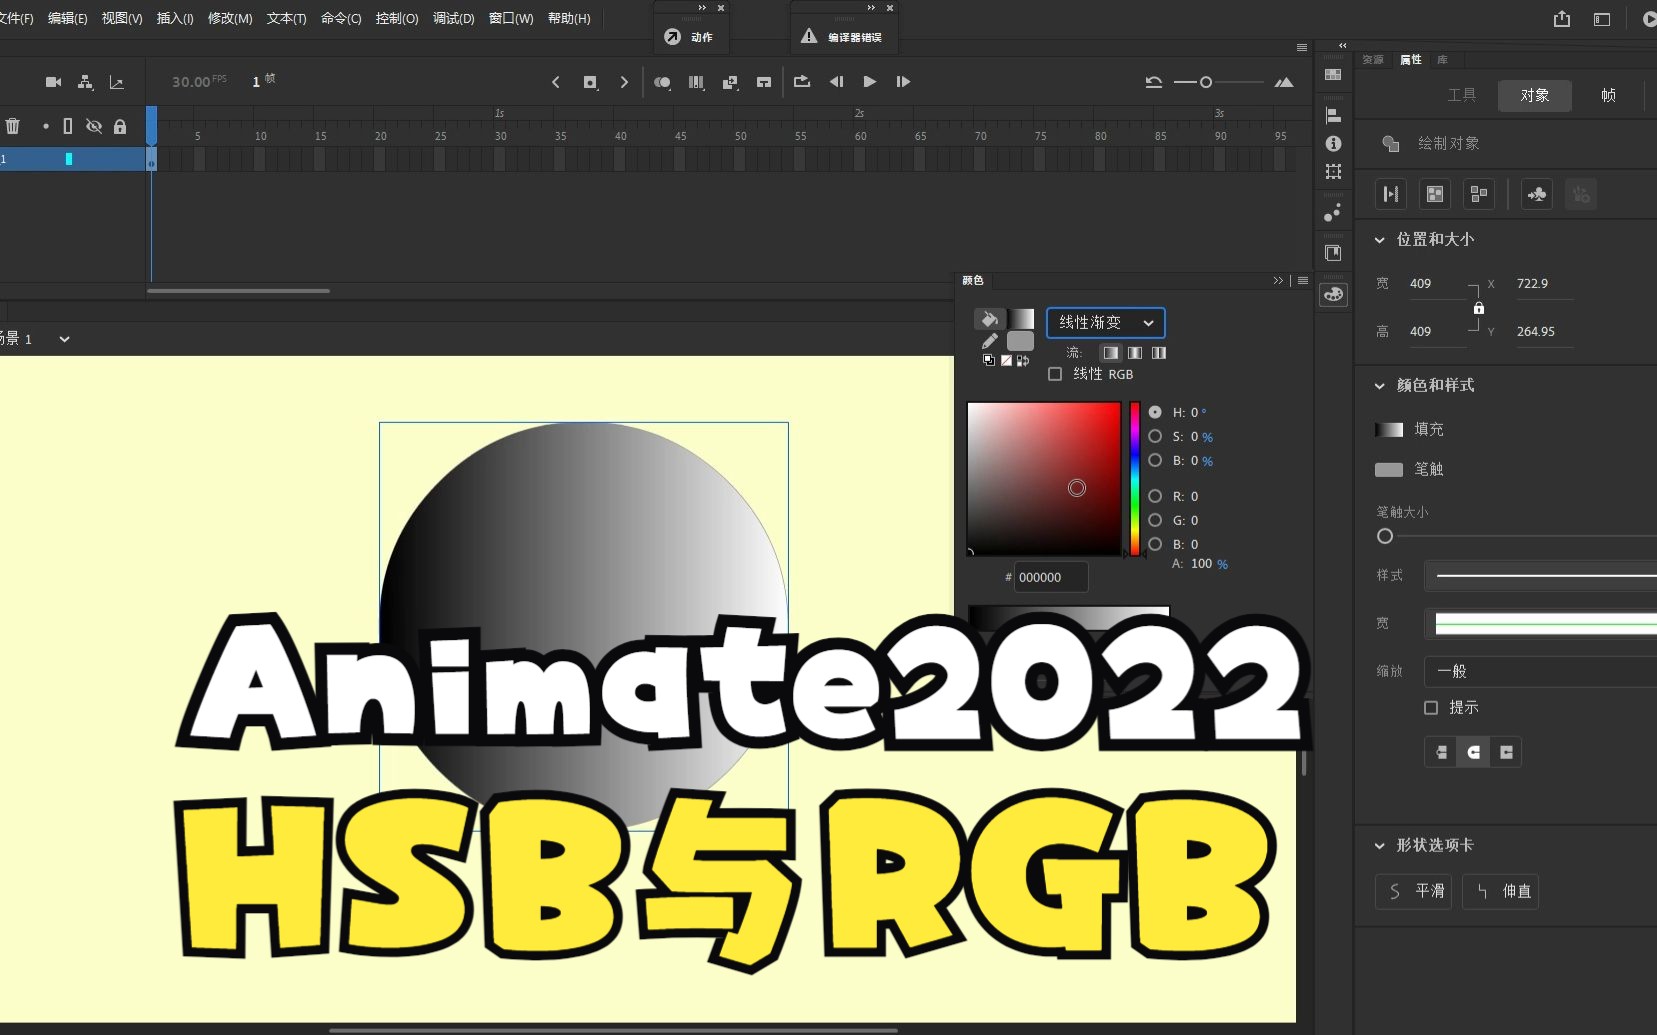1657x1035 pixels.
Task: Click the delete layer trash icon in timeline
Action: (x=13, y=127)
